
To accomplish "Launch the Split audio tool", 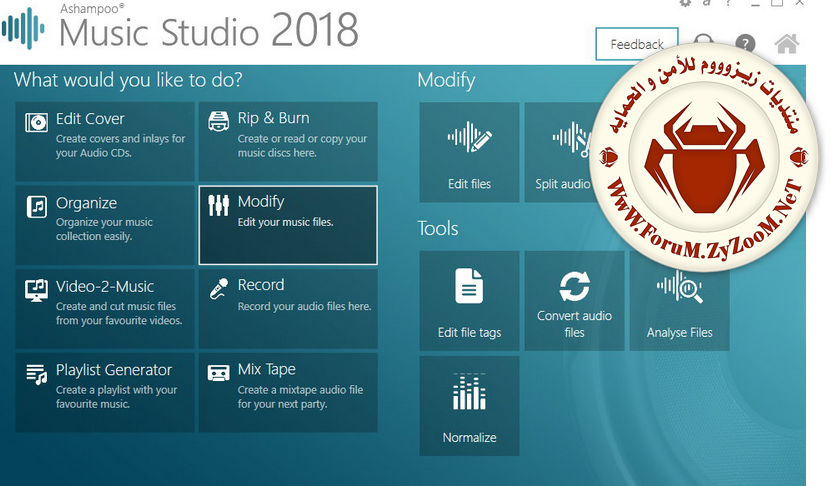I will pyautogui.click(x=562, y=152).
